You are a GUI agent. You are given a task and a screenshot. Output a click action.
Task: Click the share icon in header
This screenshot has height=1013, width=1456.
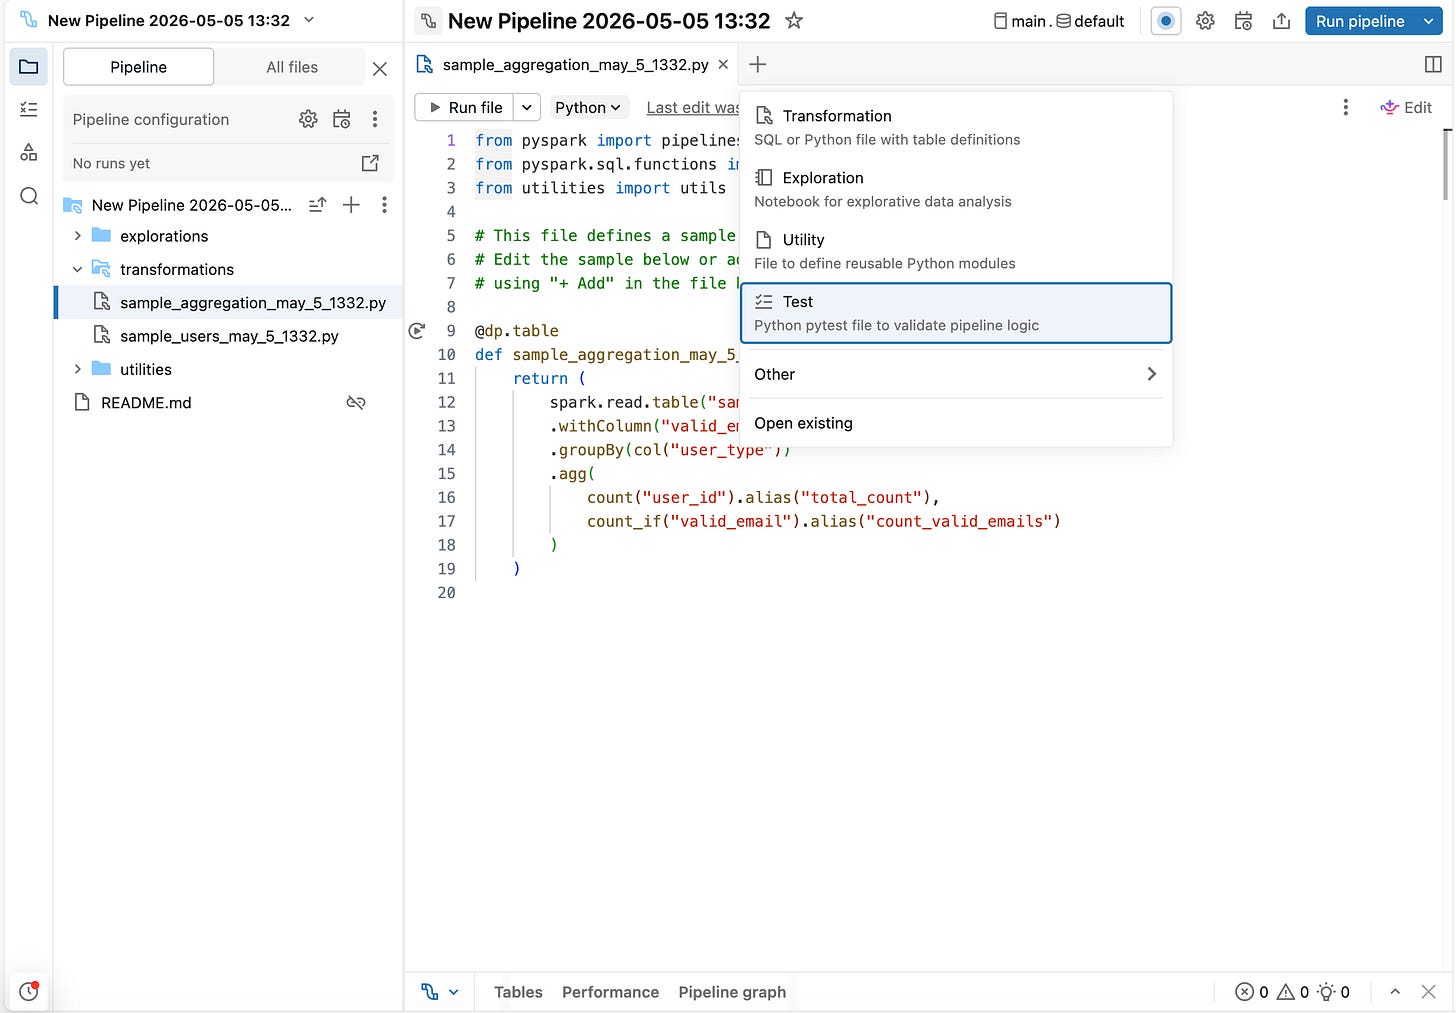(x=1282, y=21)
